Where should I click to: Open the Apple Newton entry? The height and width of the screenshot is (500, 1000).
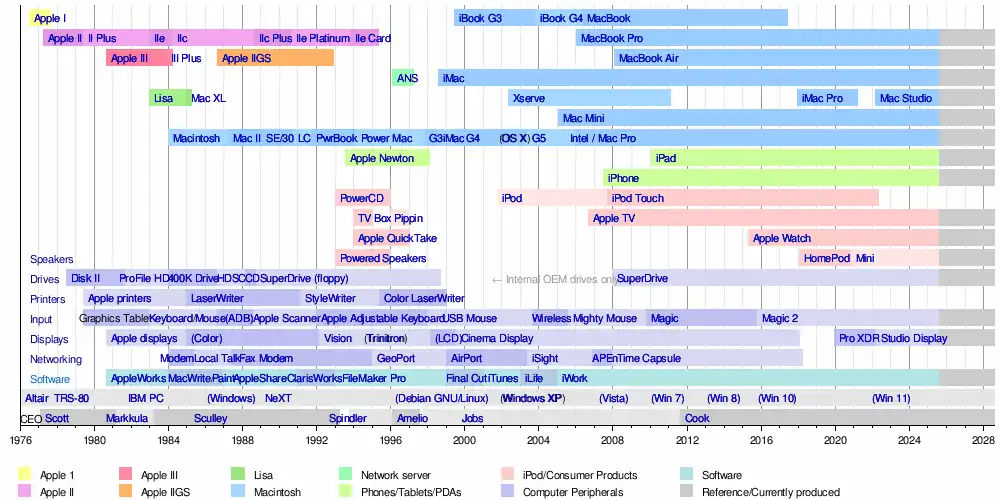pyautogui.click(x=382, y=158)
